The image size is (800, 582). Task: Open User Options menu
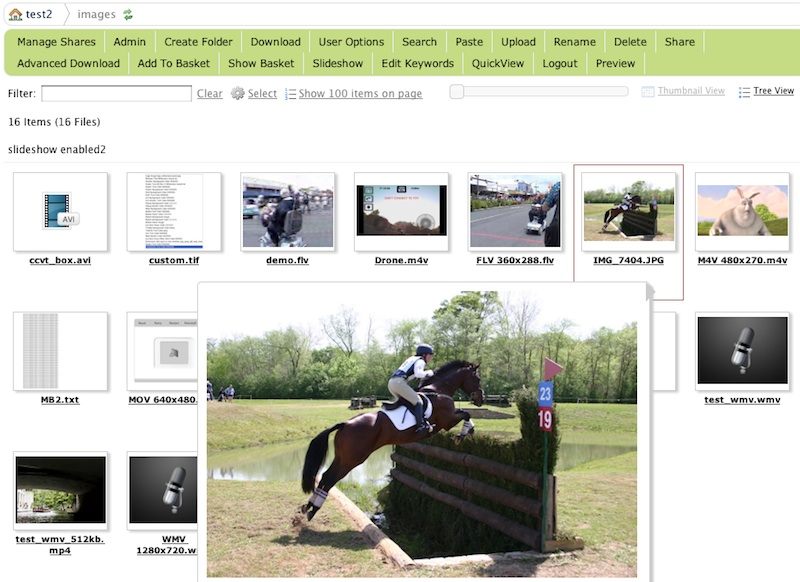click(351, 42)
